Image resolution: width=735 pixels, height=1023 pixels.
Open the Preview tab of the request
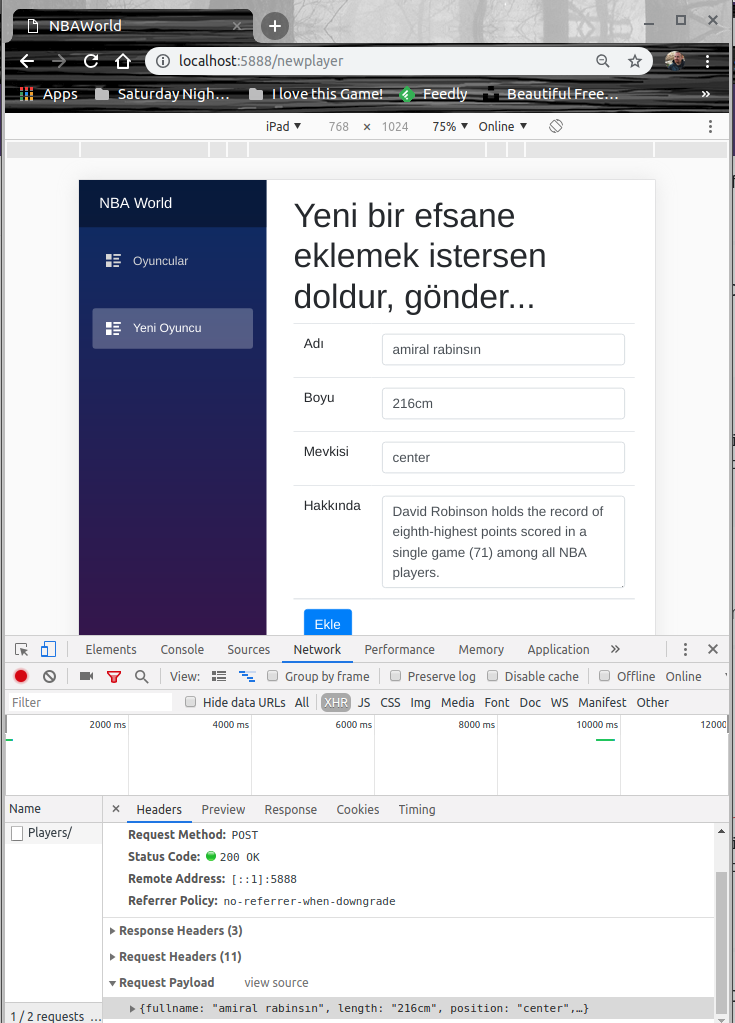tap(223, 809)
